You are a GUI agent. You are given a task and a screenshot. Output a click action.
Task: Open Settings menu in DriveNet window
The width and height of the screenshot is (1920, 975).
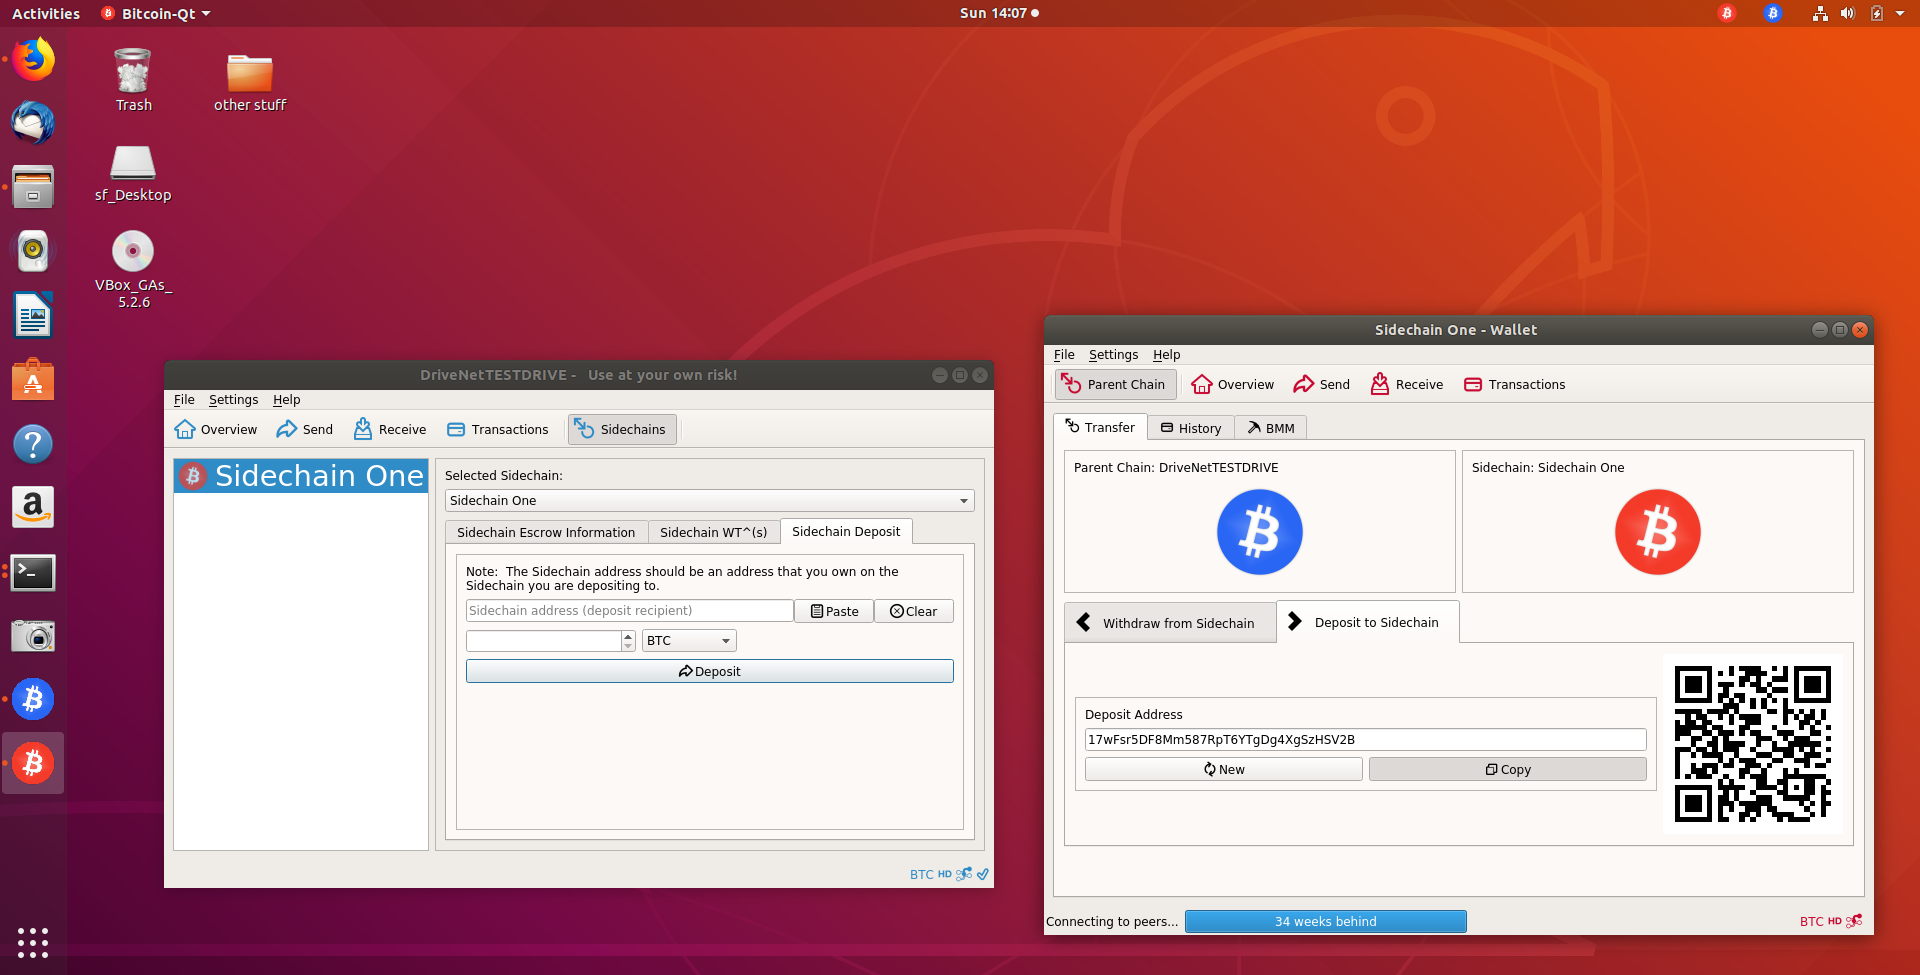233,399
